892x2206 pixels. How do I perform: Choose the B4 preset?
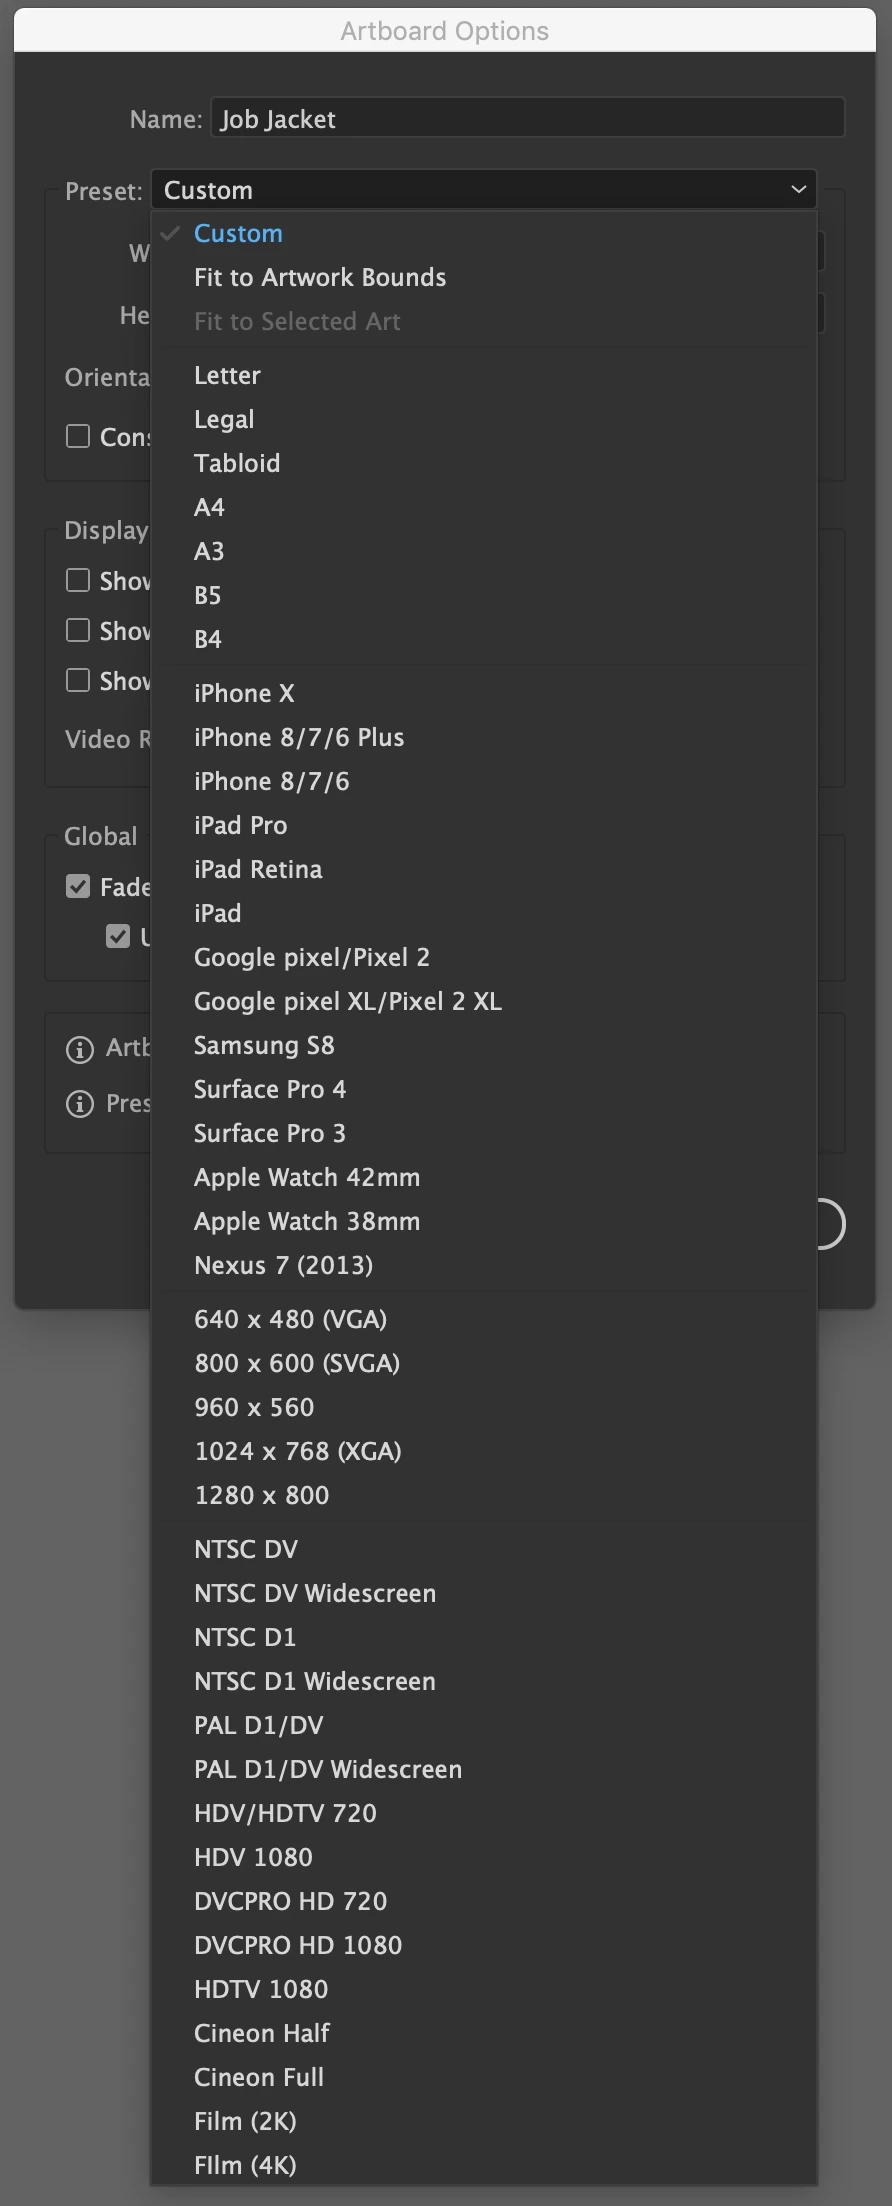tap(484, 639)
